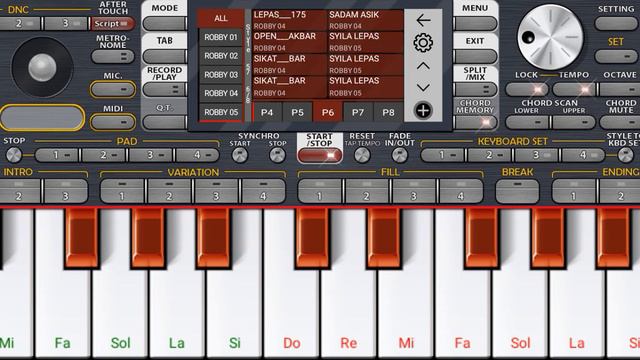The width and height of the screenshot is (640, 360).
Task: Click the SET button
Action: [x=616, y=56]
